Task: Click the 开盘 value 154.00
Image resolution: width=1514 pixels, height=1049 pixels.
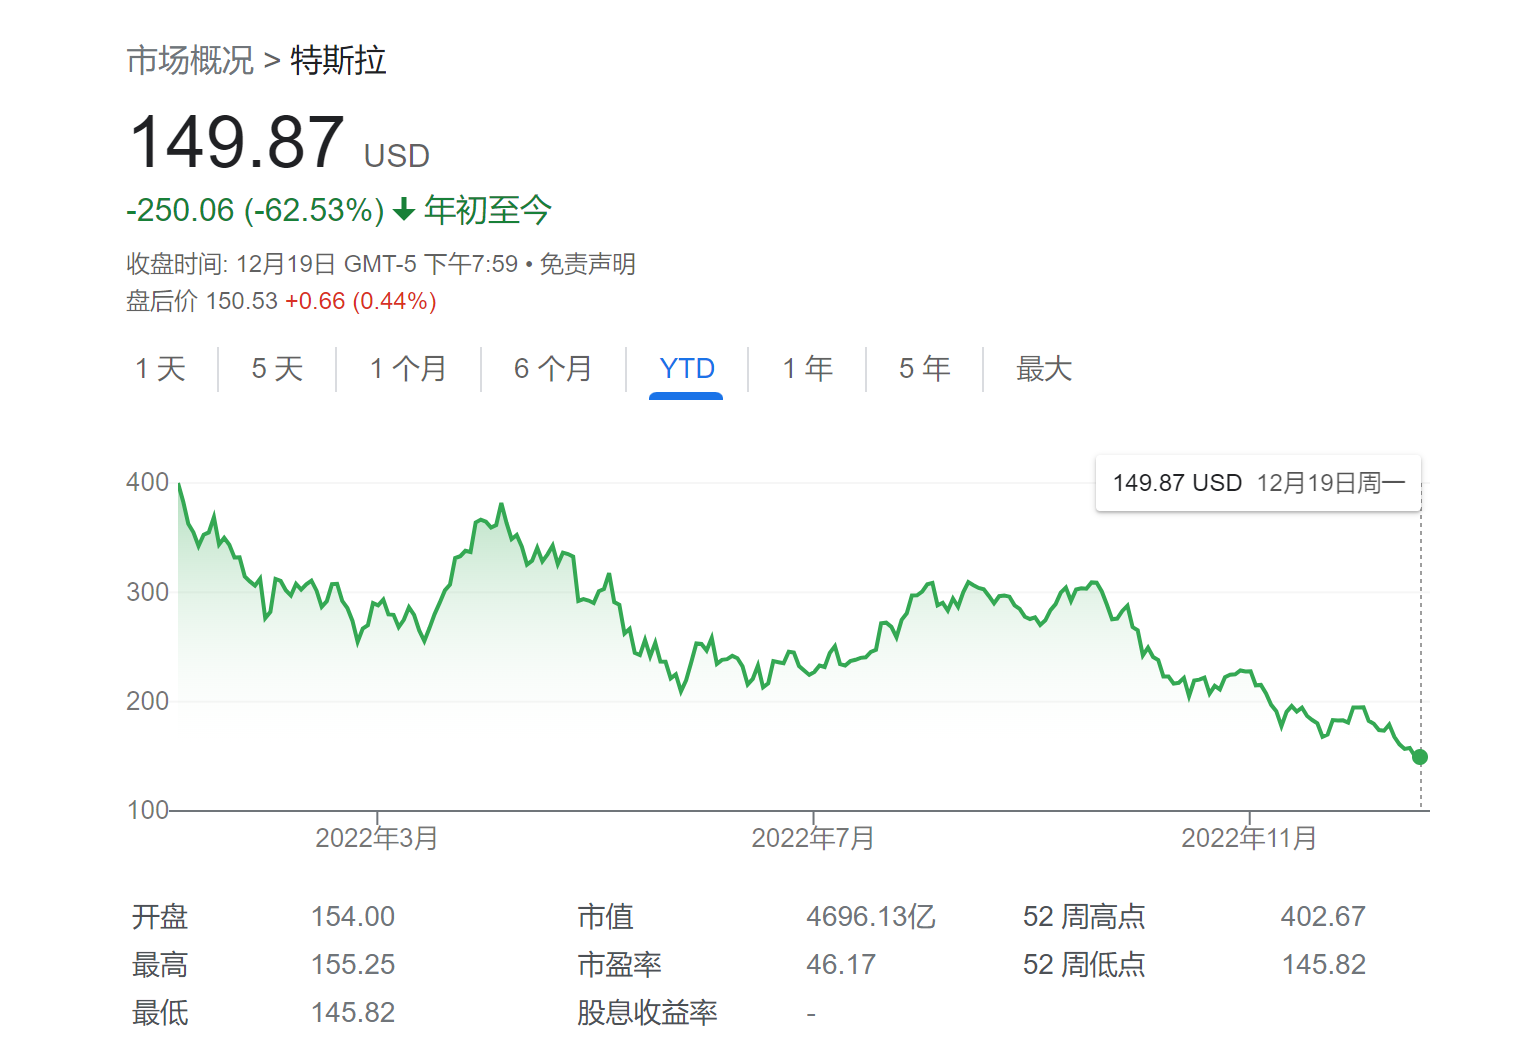Action: [353, 916]
